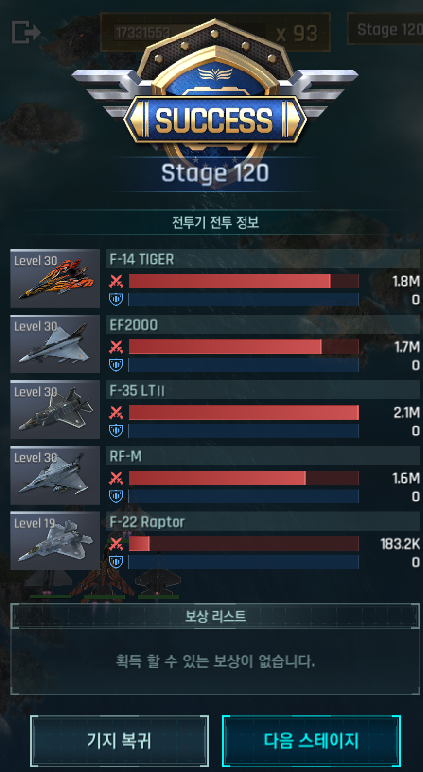Click the F-14 TIGER attack swords icon
The image size is (423, 772).
coord(116,281)
